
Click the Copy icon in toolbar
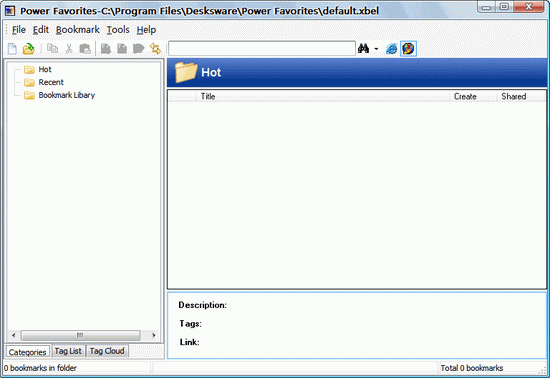tap(53, 49)
